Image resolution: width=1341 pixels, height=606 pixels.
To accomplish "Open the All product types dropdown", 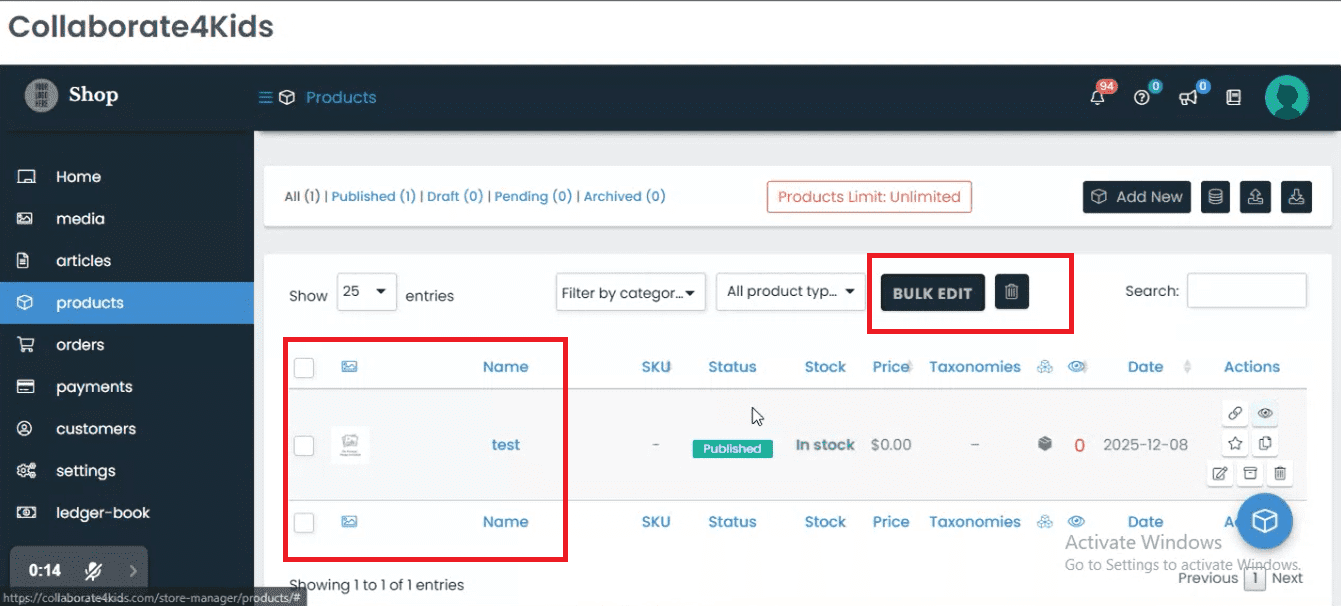I will click(790, 292).
